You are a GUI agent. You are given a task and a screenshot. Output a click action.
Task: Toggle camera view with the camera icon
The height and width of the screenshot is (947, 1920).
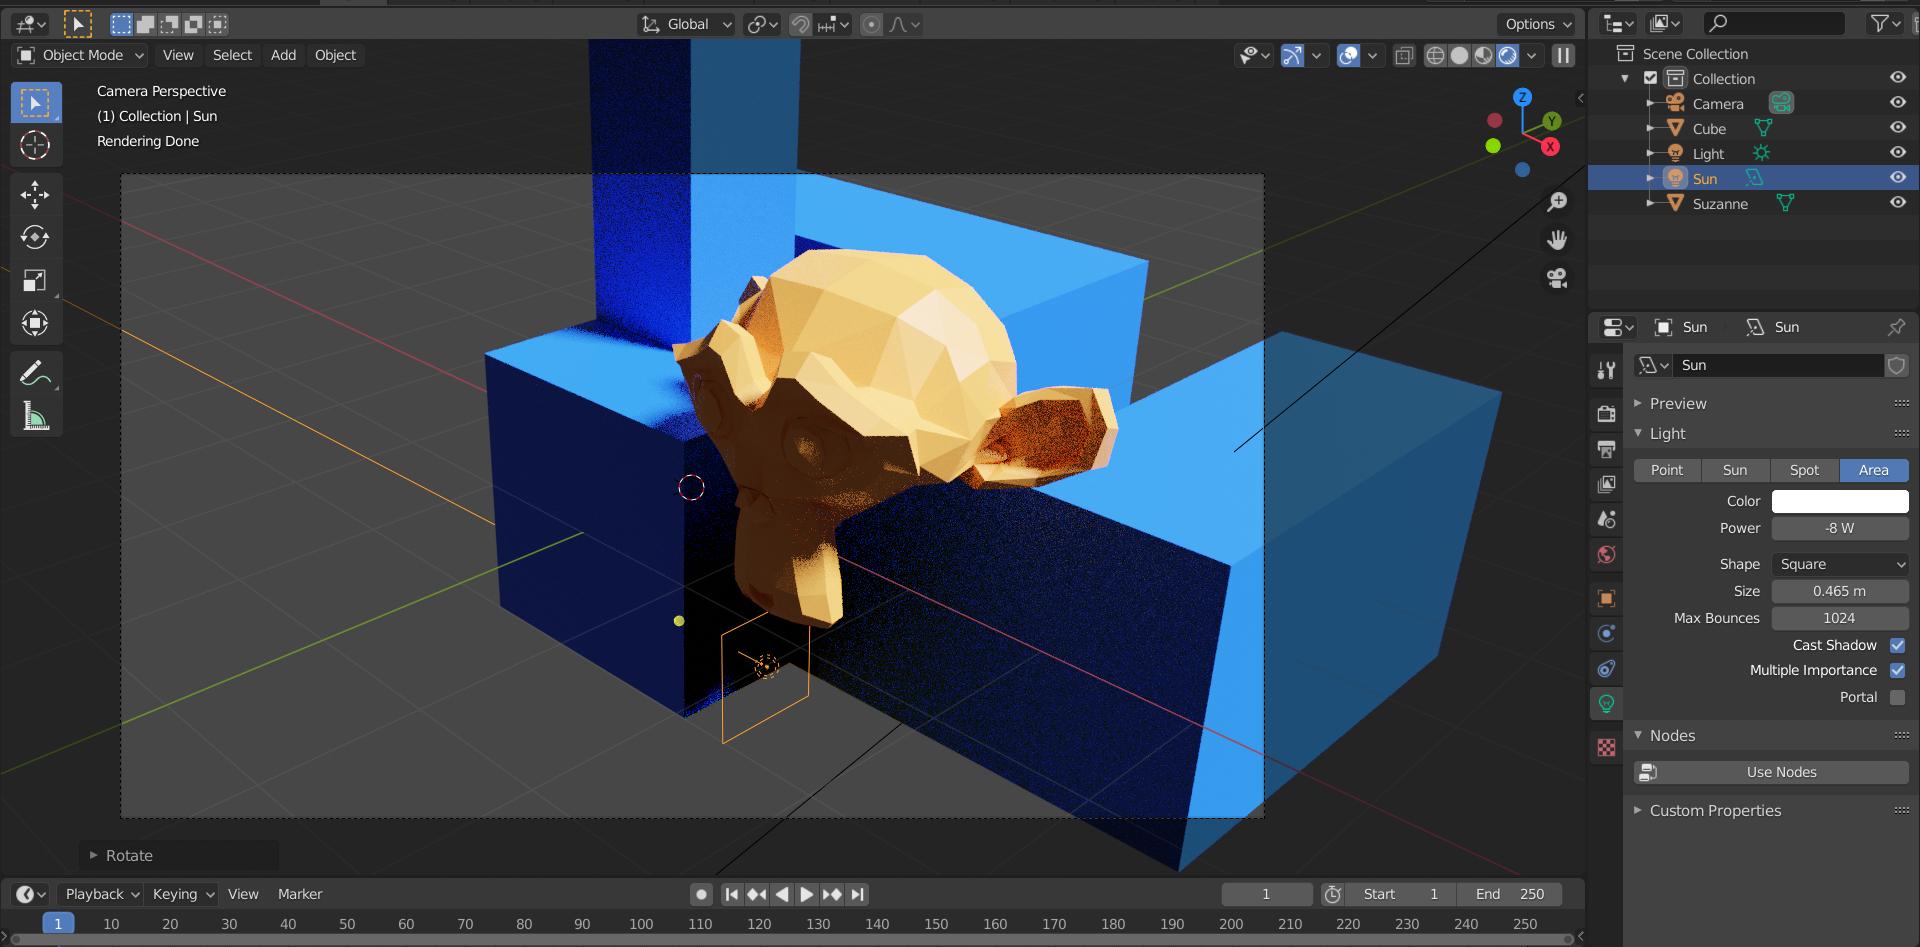tap(1557, 278)
